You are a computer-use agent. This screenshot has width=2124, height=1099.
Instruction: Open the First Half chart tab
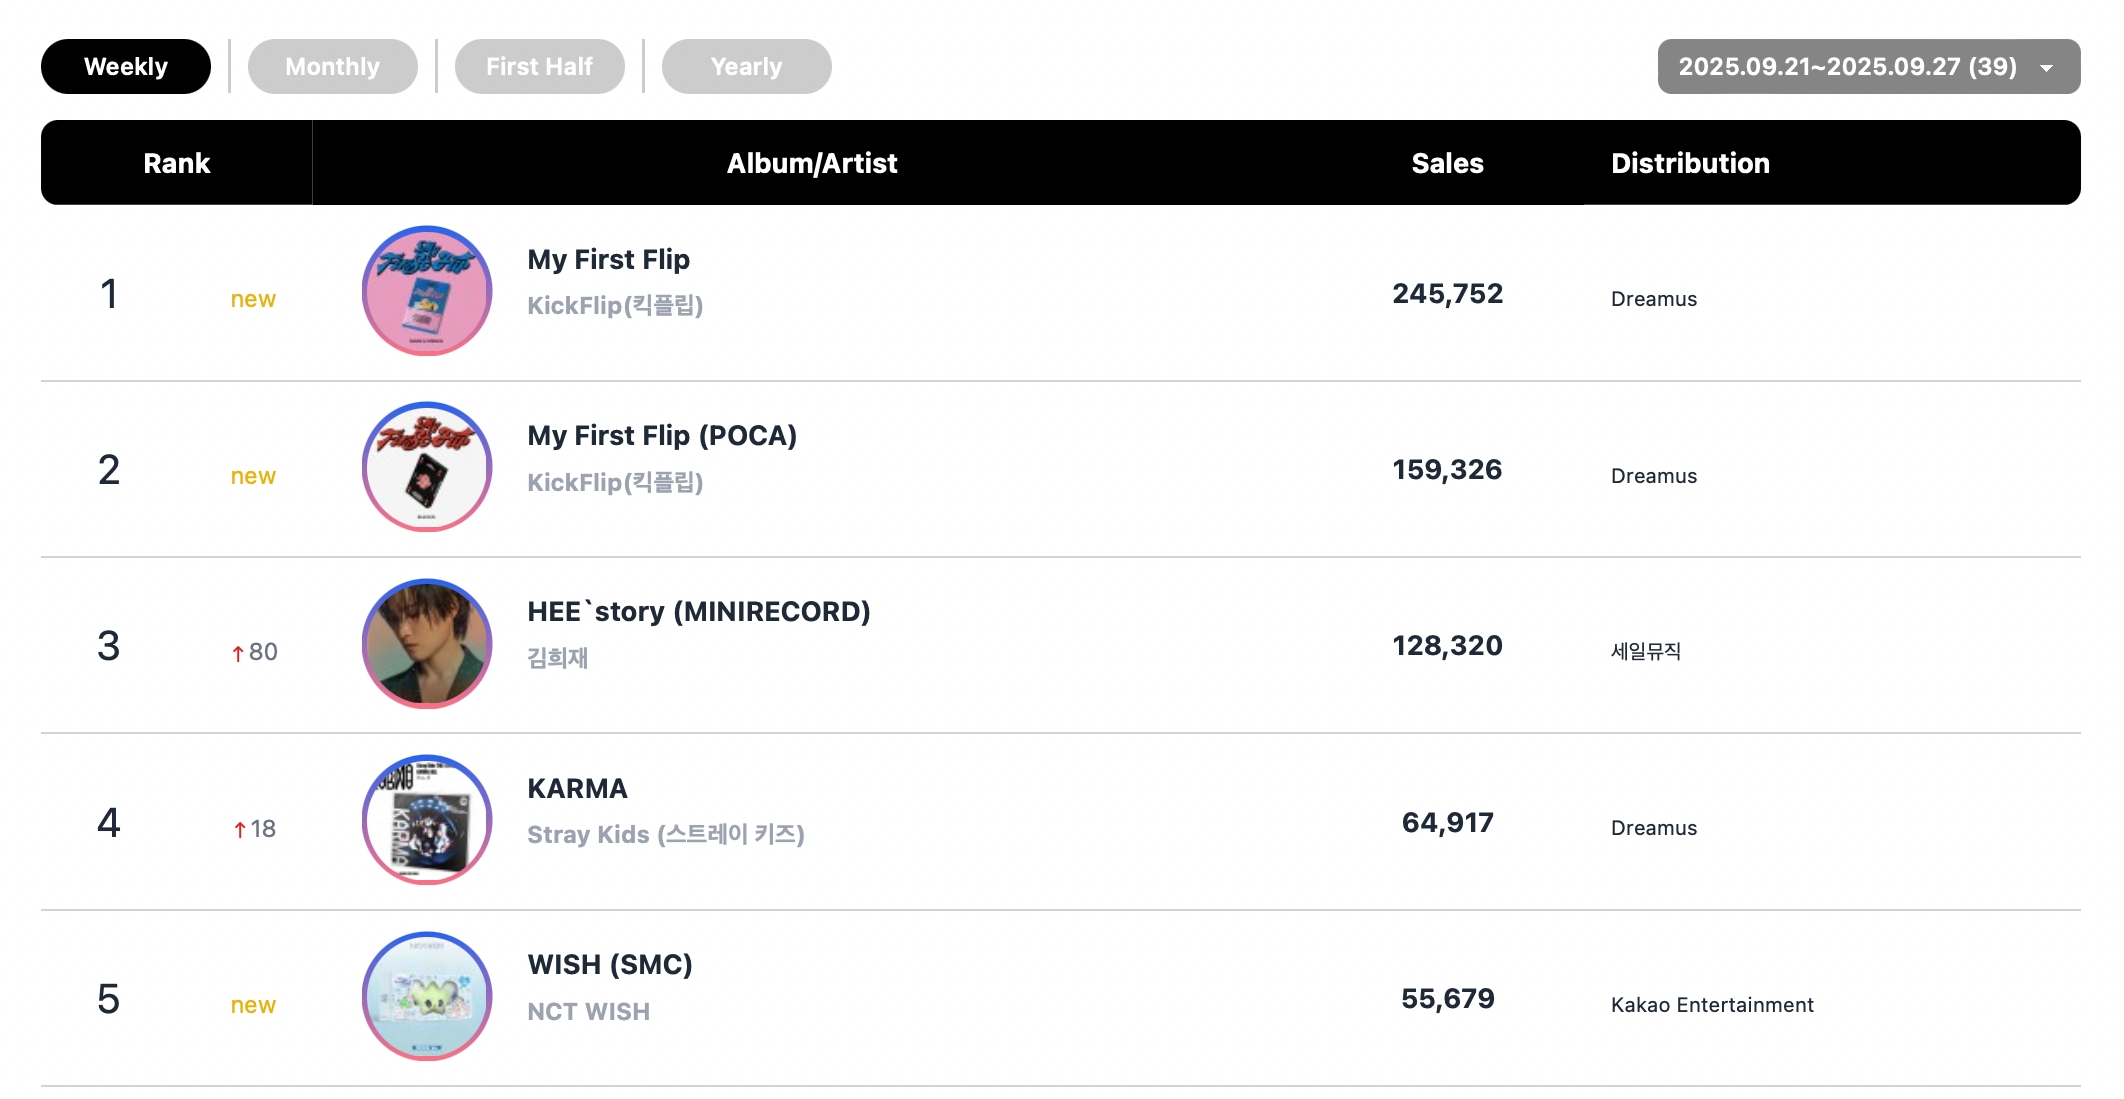tap(539, 67)
